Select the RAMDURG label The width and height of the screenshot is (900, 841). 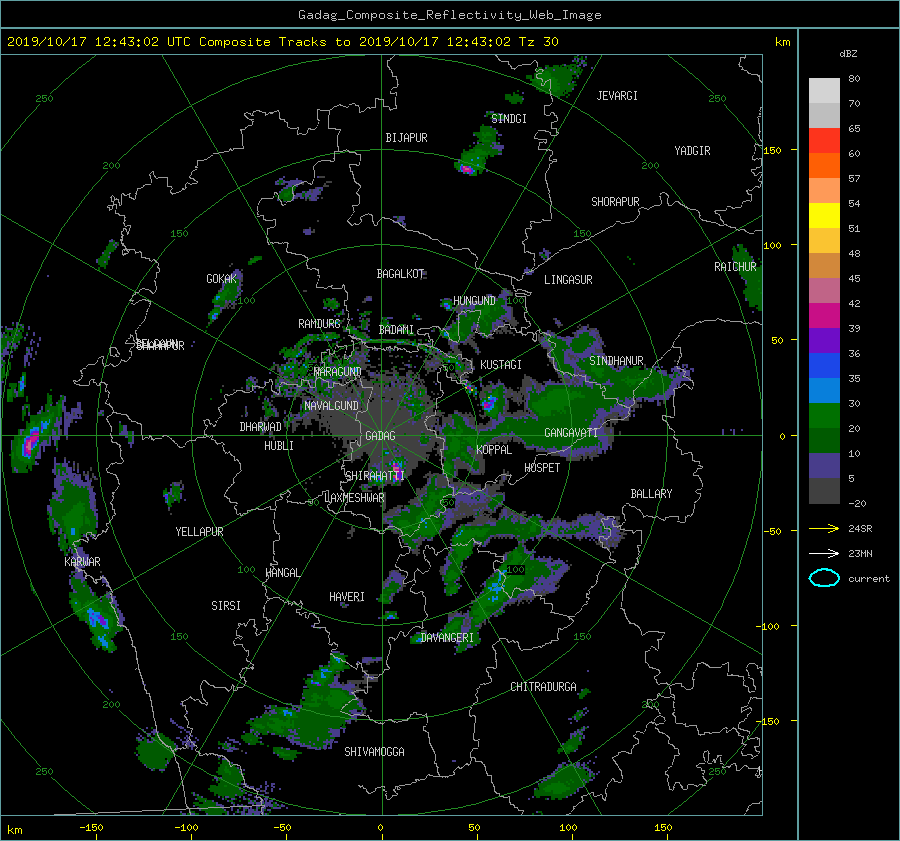[319, 324]
